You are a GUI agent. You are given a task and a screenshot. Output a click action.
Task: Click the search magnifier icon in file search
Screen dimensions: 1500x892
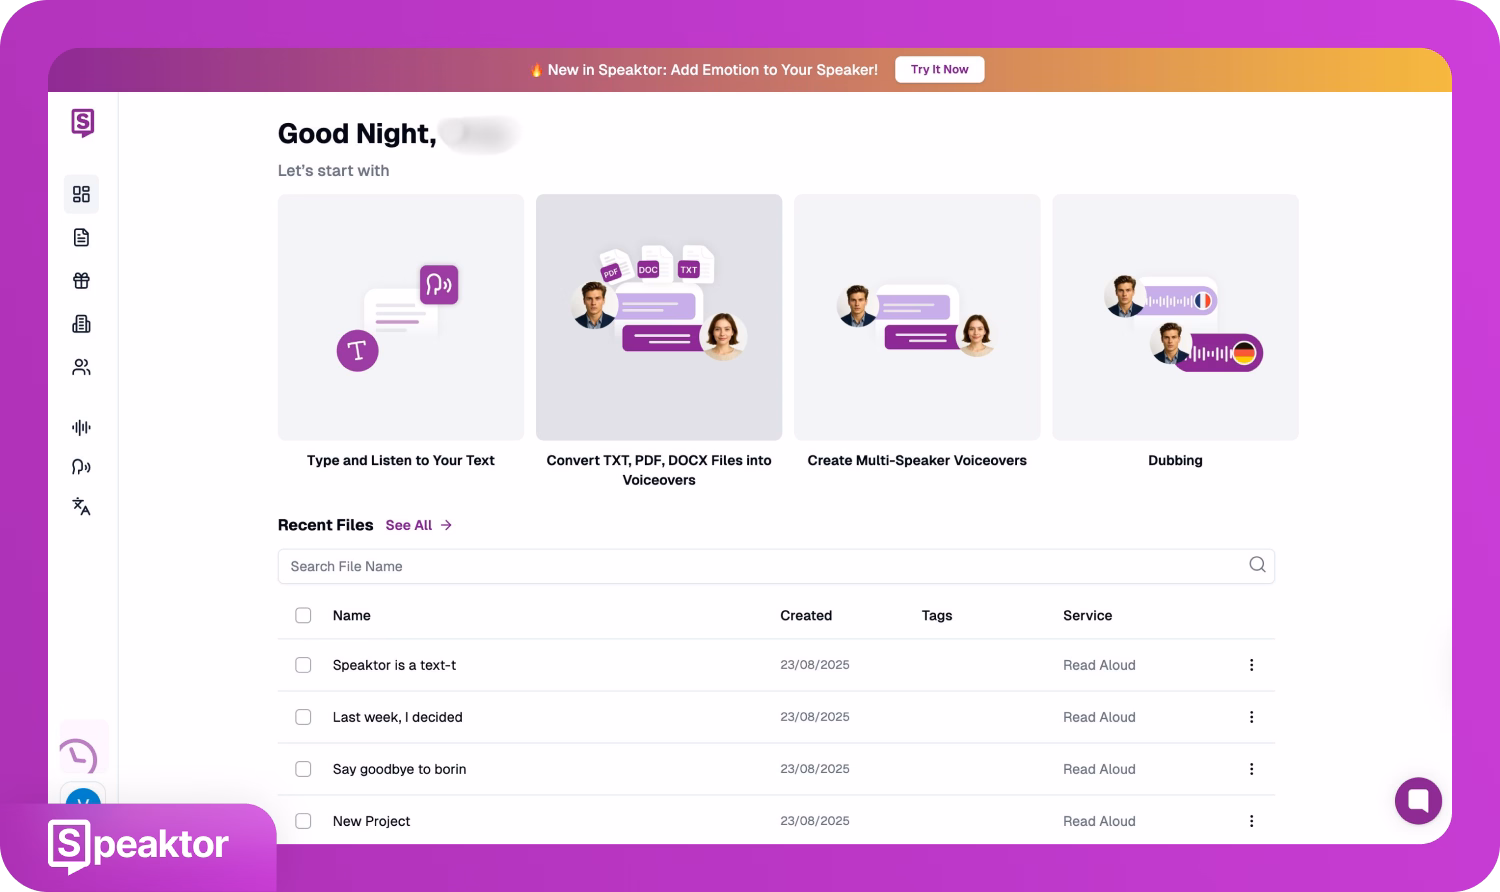click(x=1257, y=565)
